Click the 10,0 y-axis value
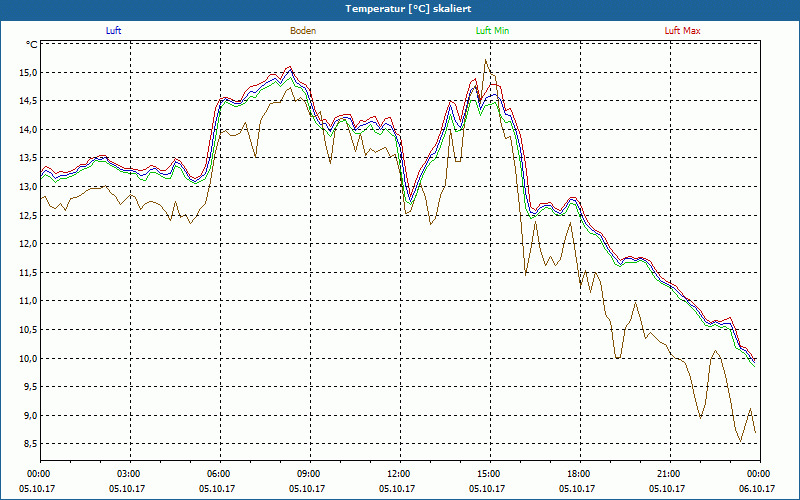This screenshot has width=800, height=500. [29, 358]
